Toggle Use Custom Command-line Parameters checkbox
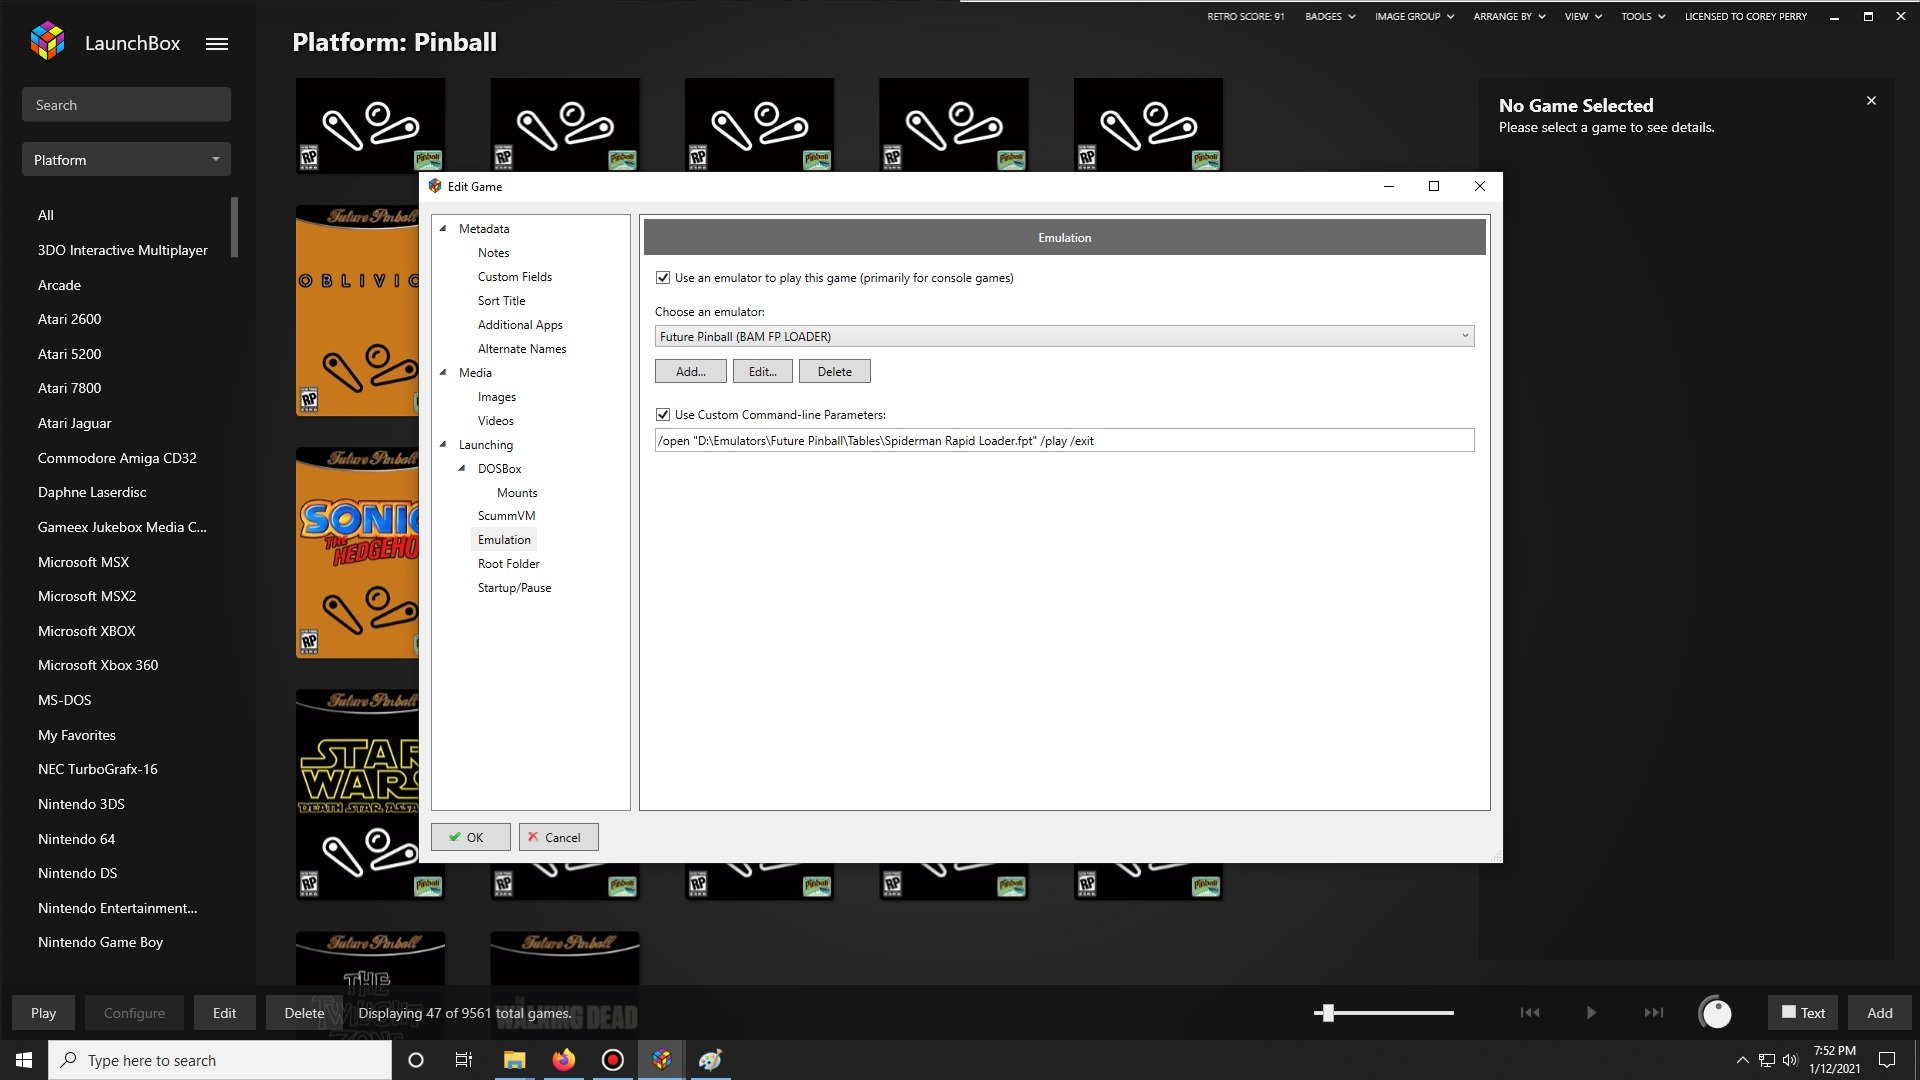 663,415
